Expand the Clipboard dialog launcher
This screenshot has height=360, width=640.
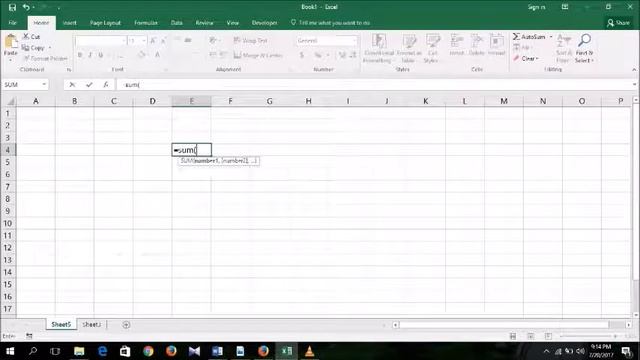[x=69, y=70]
